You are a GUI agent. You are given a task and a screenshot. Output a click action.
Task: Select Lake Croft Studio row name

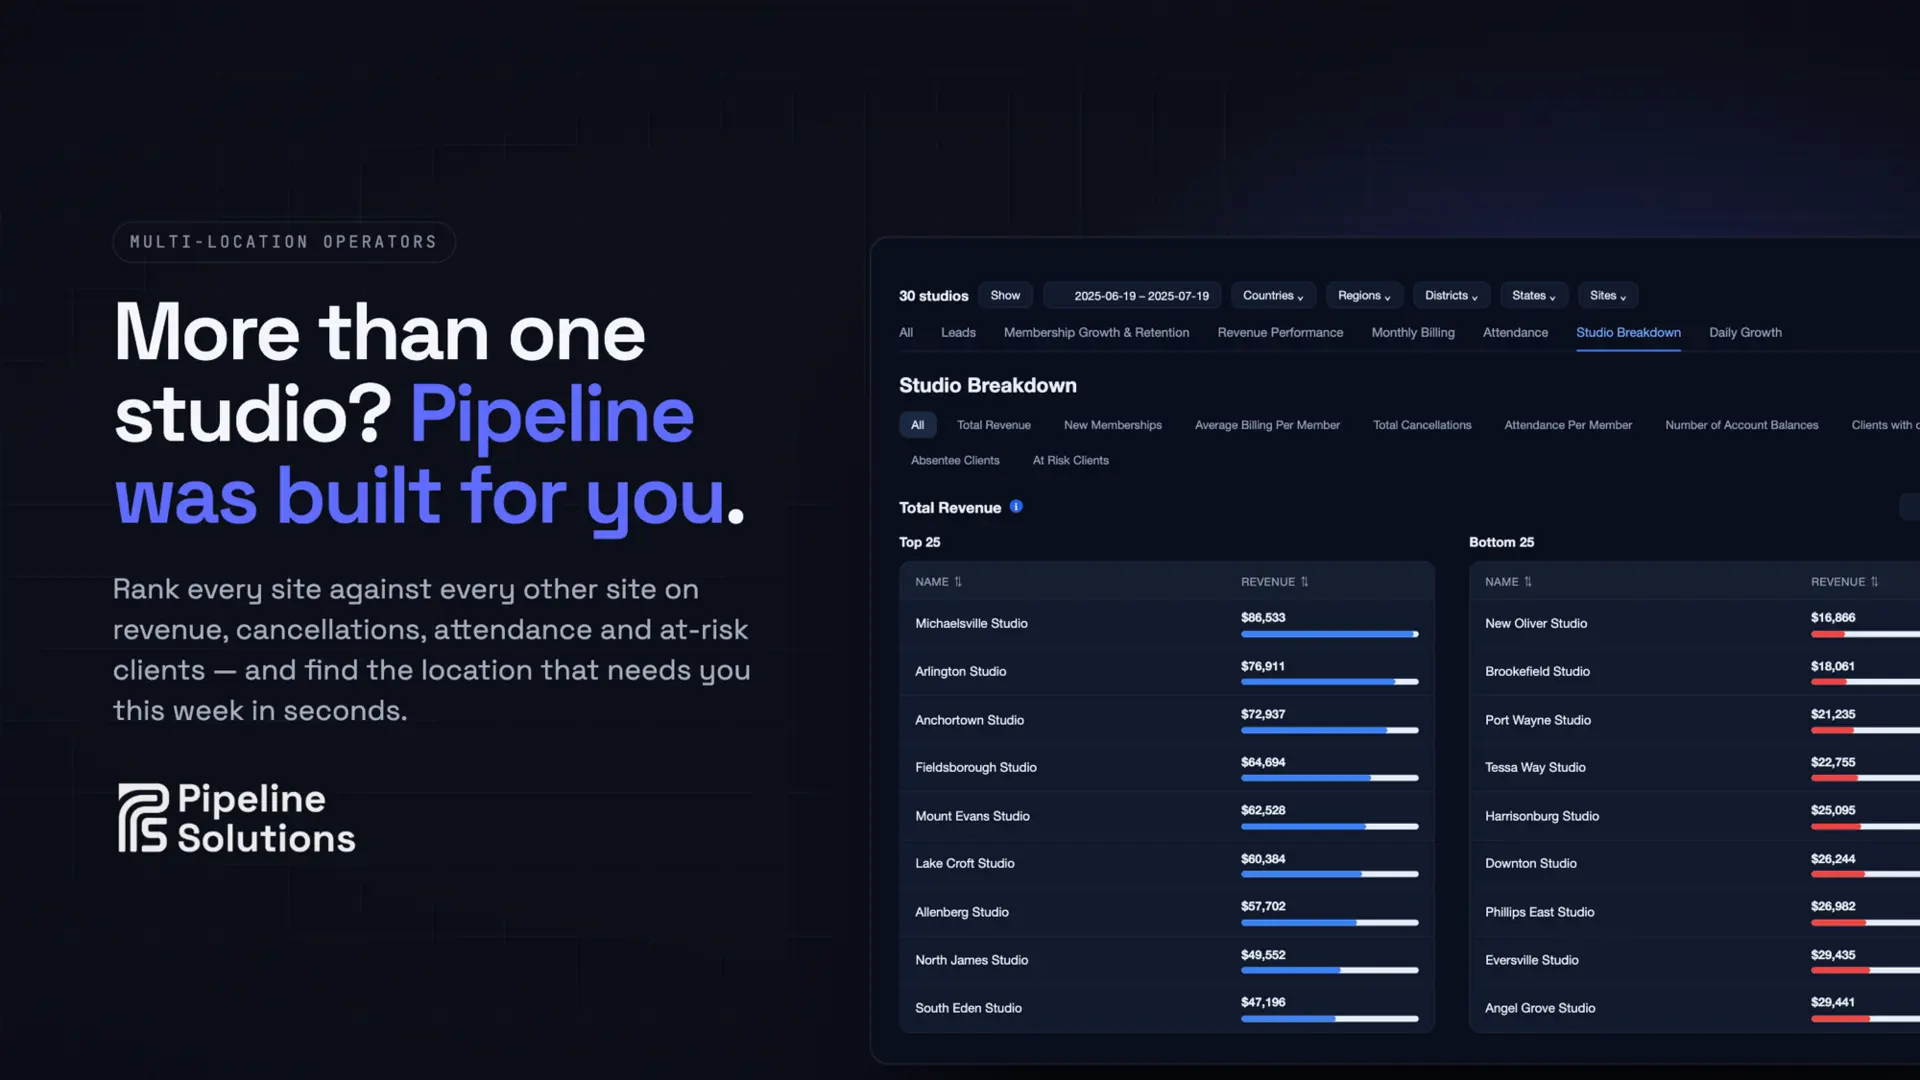(964, 863)
